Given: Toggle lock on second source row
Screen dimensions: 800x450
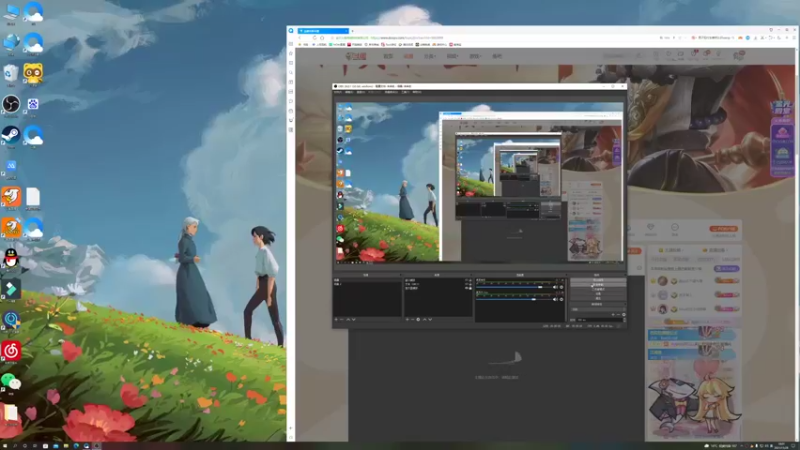Looking at the screenshot, I should tap(470, 284).
